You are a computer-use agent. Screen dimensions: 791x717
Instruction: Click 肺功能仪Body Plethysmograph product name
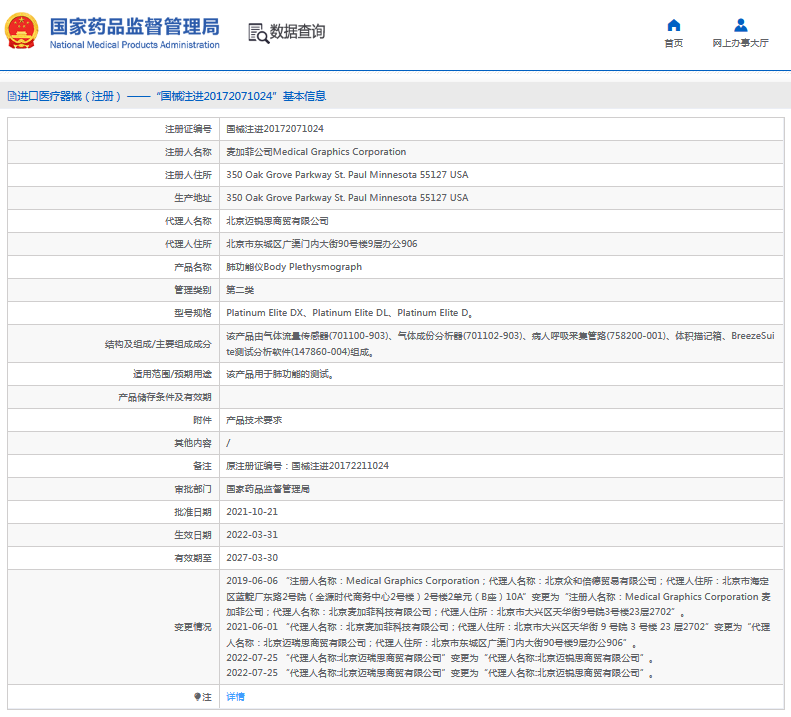(294, 267)
